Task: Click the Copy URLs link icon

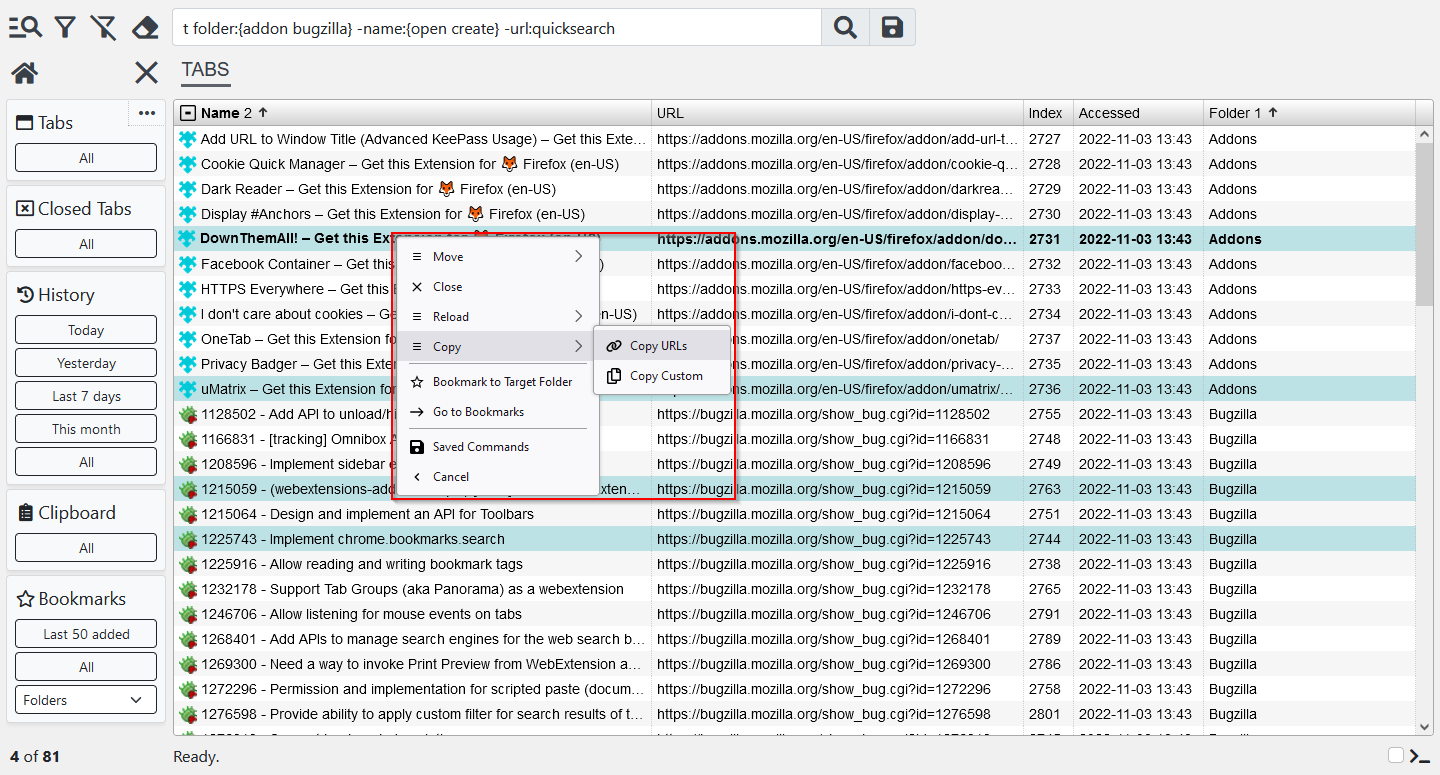Action: coord(614,346)
